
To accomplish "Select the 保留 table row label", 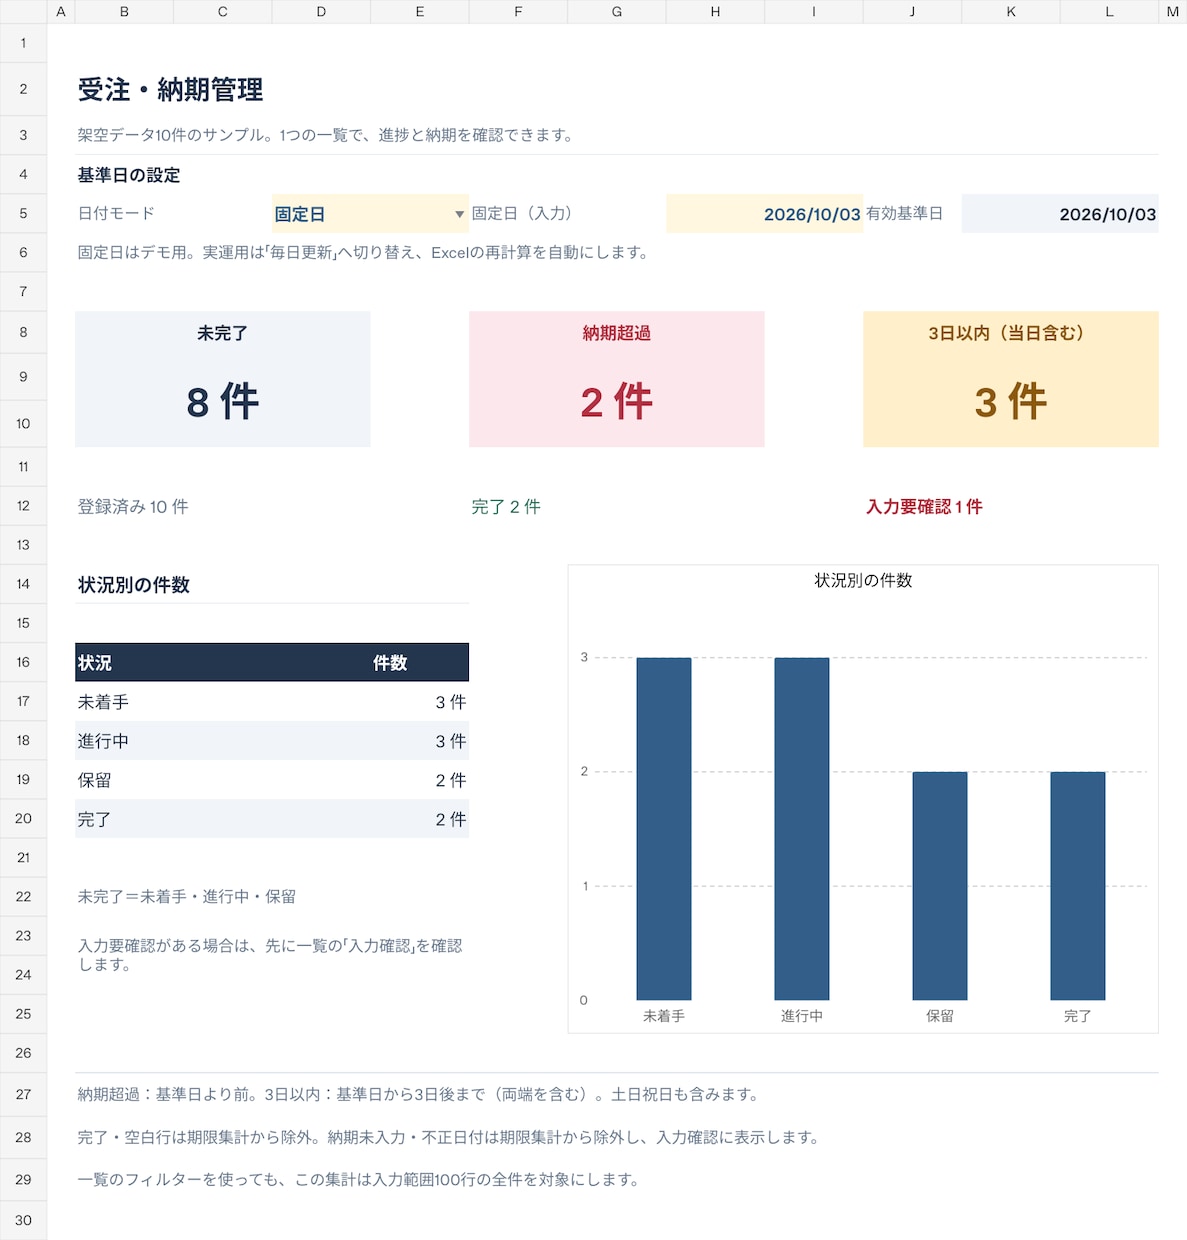I will point(95,780).
